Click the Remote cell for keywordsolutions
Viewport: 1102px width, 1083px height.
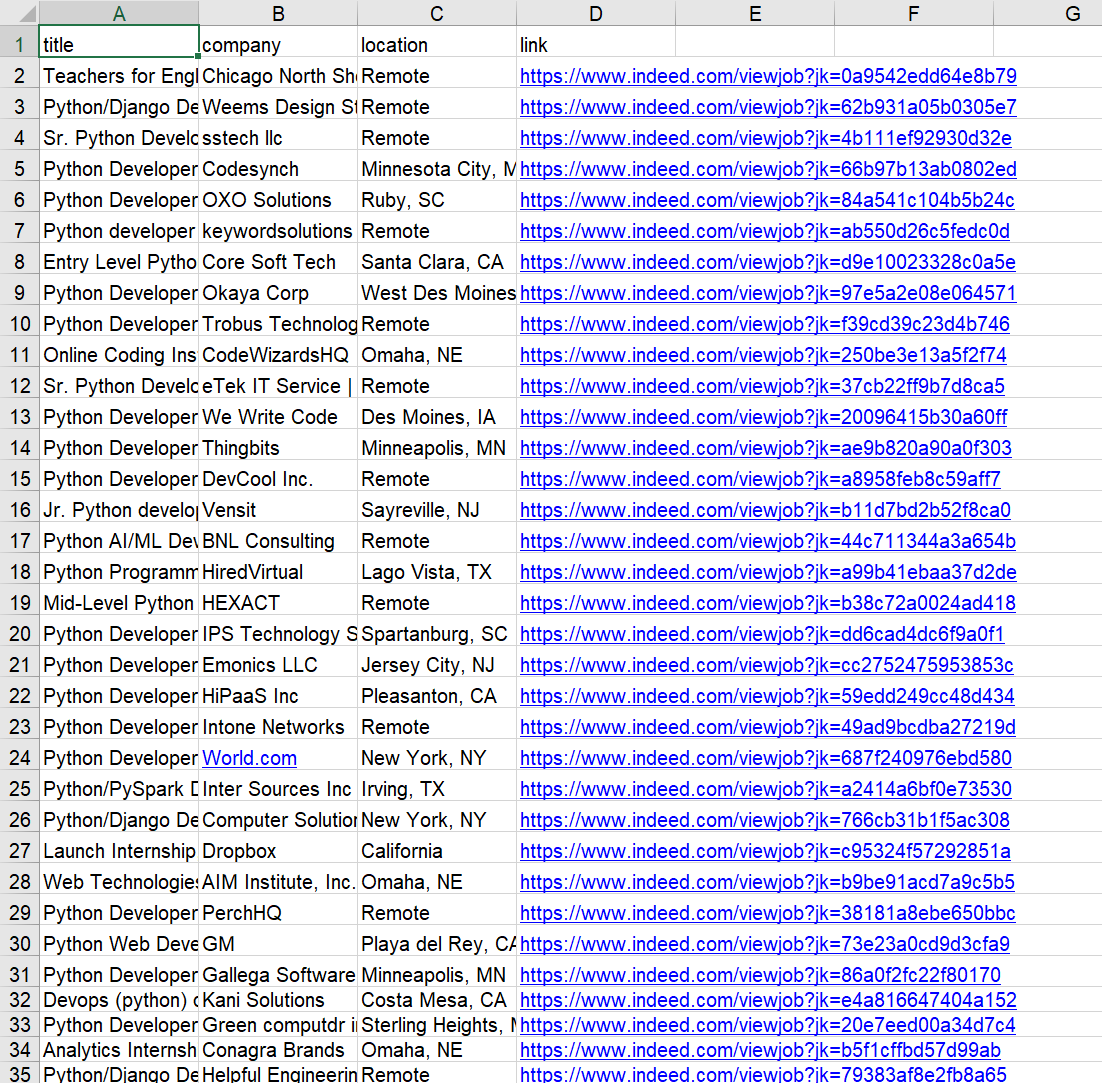pyautogui.click(x=436, y=230)
